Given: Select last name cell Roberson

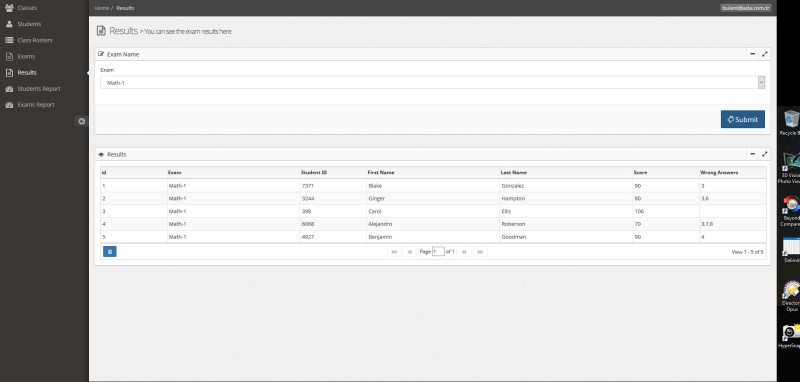Looking at the screenshot, I should tap(566, 224).
